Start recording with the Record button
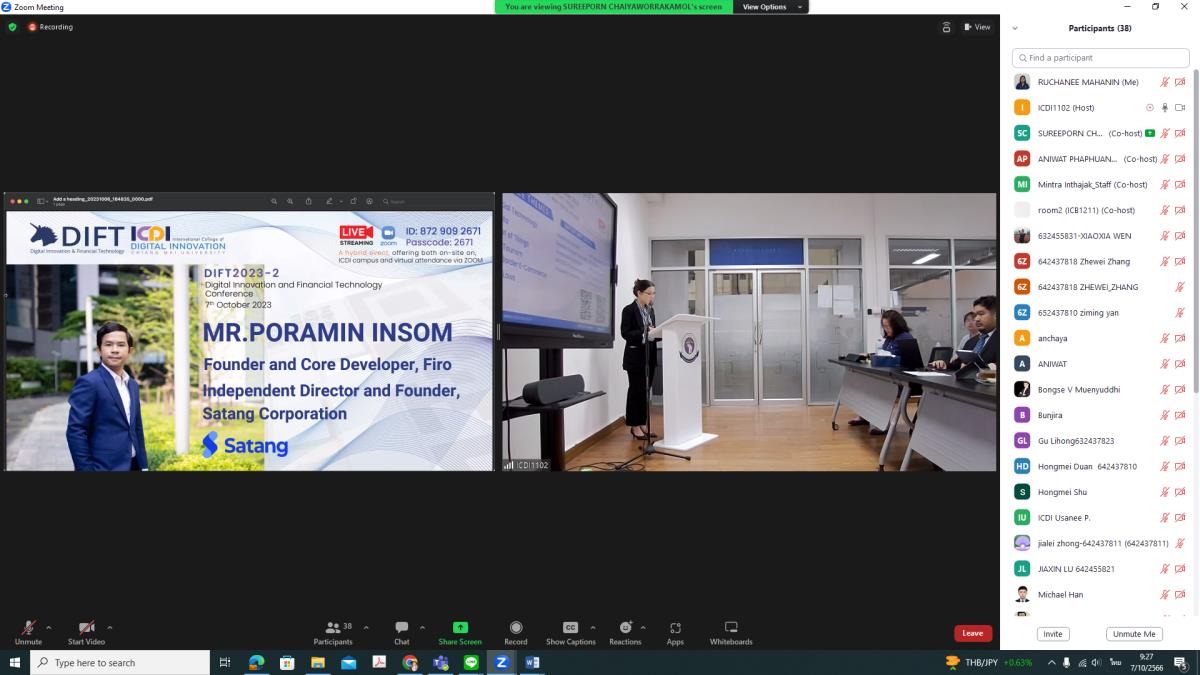The image size is (1200, 675). click(516, 632)
